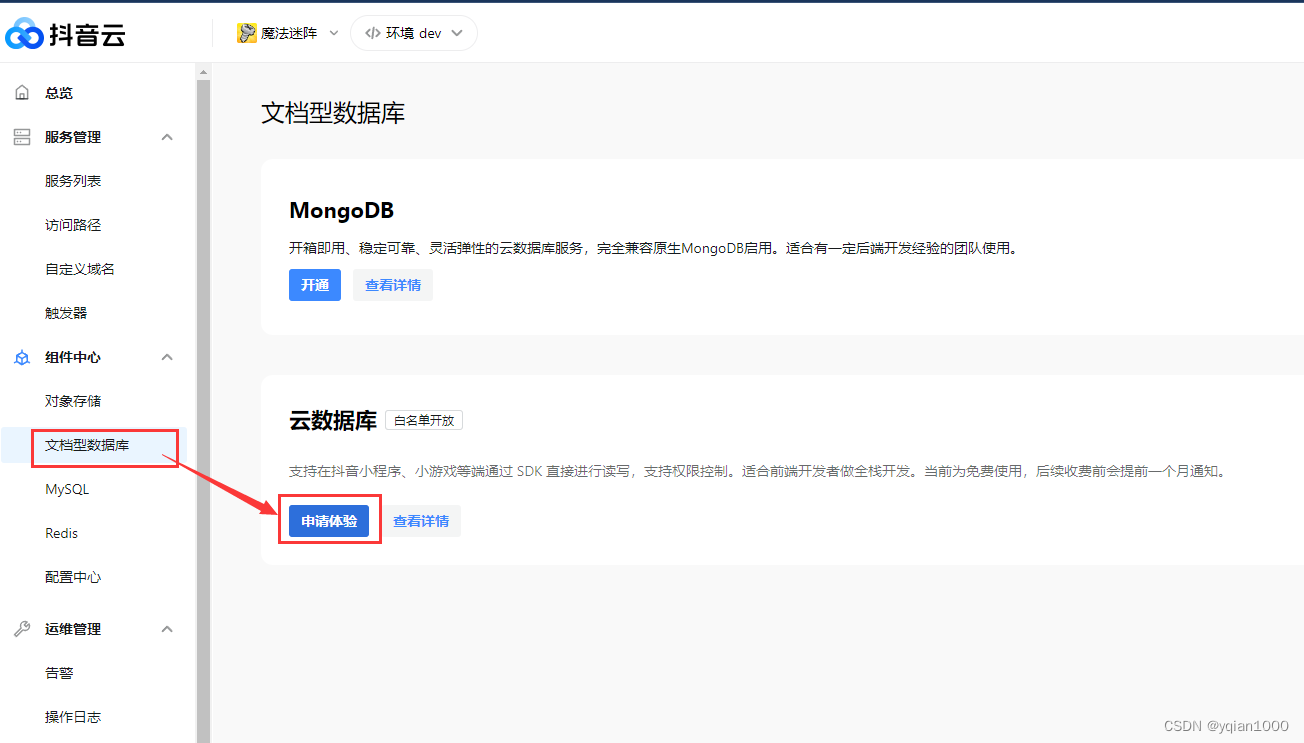Click the 运维管理 wrench icon
1304x743 pixels.
(22, 629)
